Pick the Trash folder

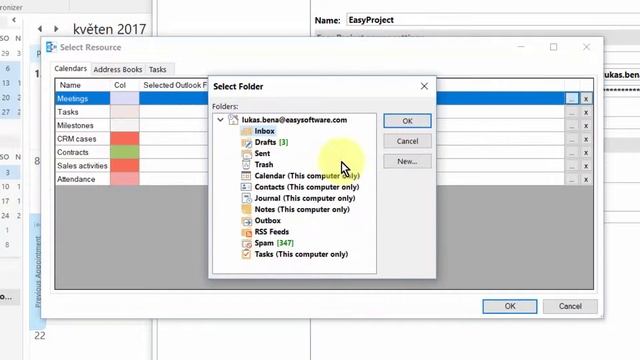tap(264, 164)
